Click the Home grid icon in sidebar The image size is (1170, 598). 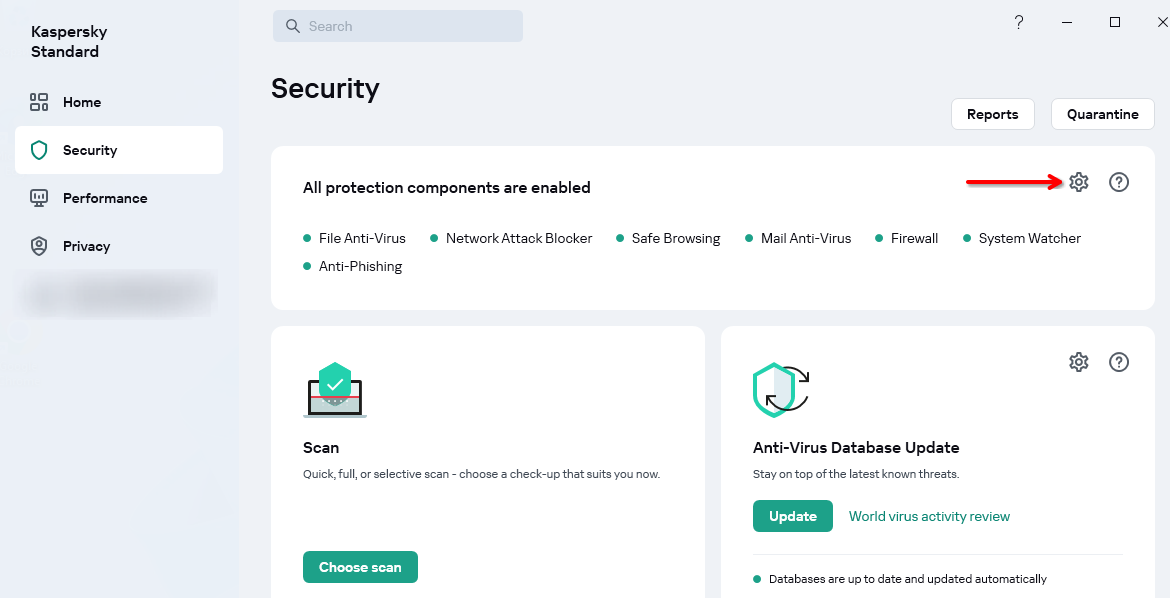(x=39, y=102)
